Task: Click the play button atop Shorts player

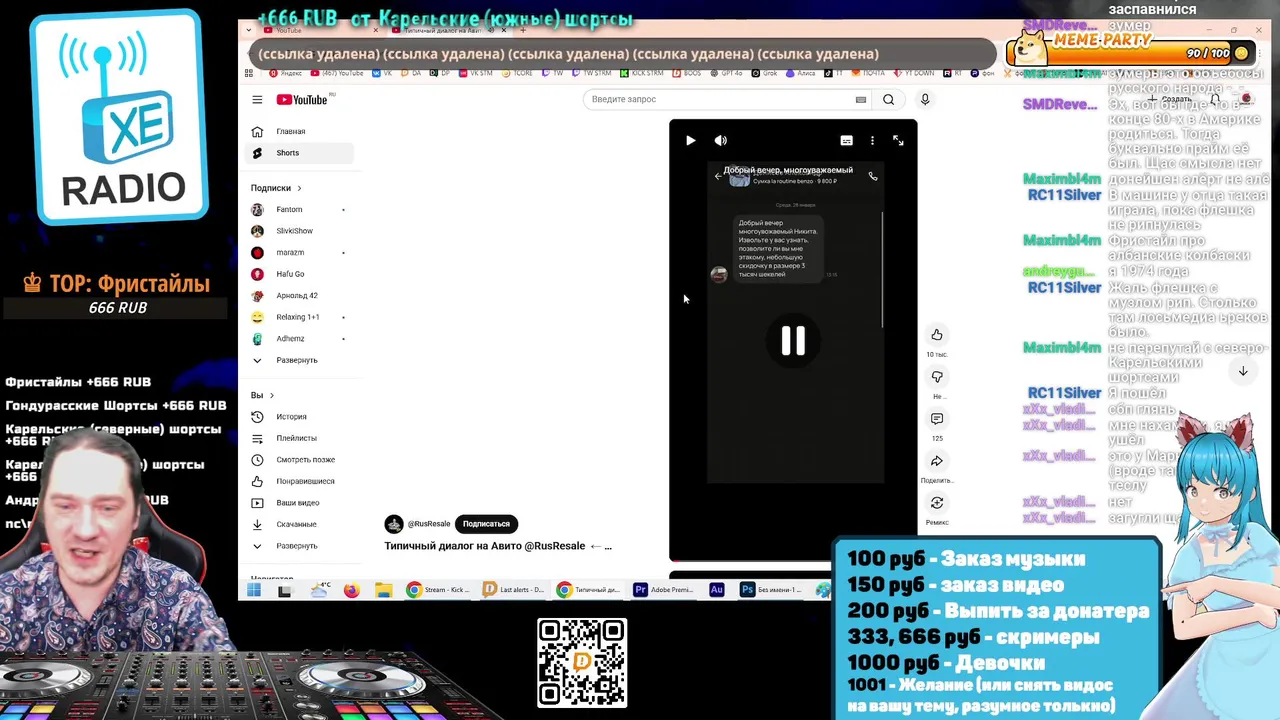Action: tap(690, 141)
